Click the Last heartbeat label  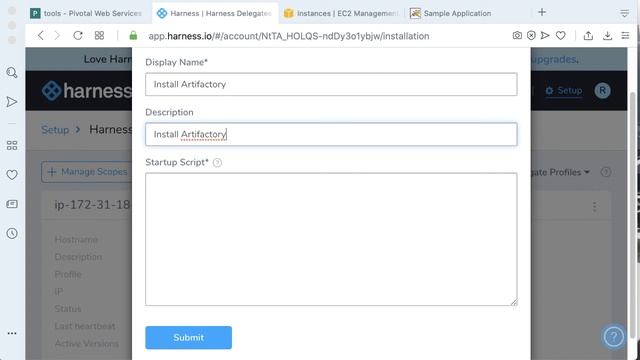click(85, 326)
